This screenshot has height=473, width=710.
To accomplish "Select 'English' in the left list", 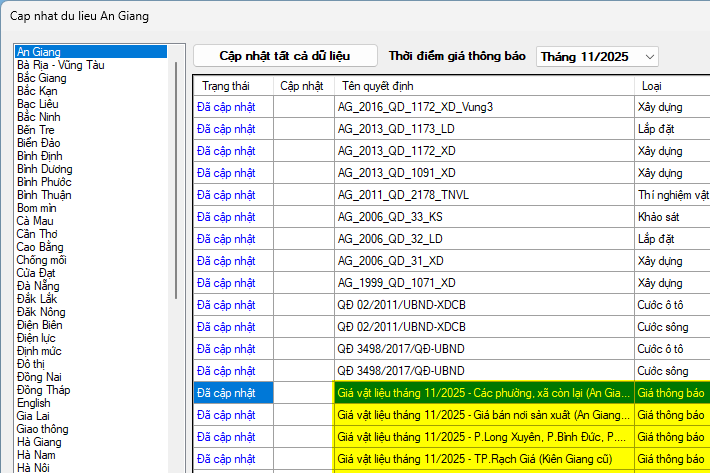I will 34,403.
